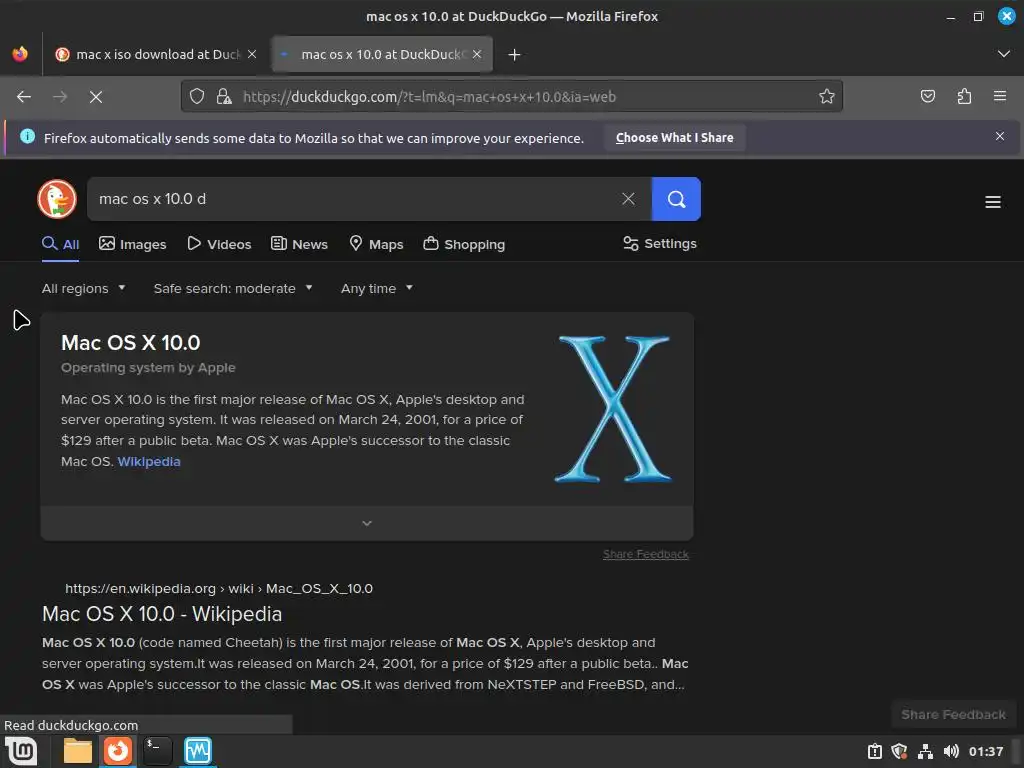Screen dimensions: 1024x768
Task: Expand the Any time filter dropdown
Action: [377, 288]
